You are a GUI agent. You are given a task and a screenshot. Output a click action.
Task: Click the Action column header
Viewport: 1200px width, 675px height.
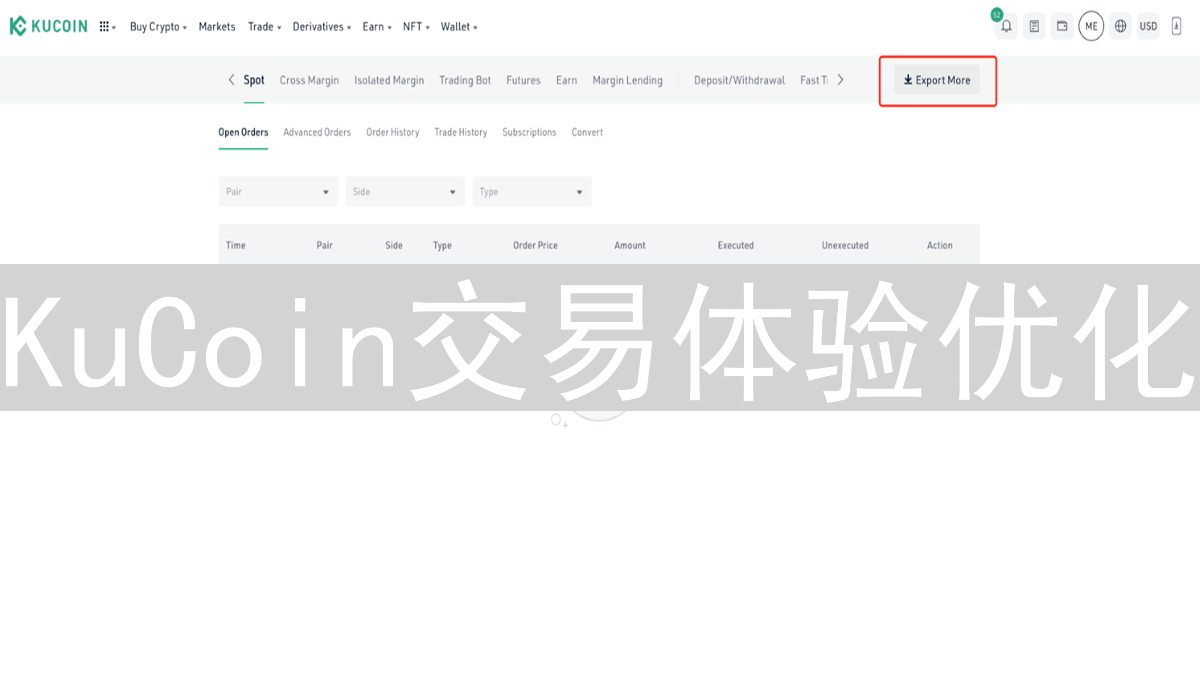tap(940, 245)
